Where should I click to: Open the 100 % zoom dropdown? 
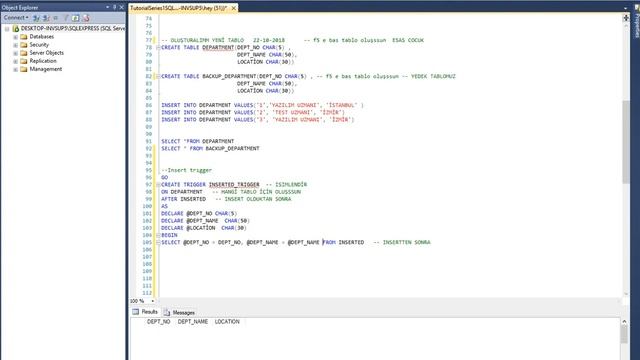pos(153,301)
